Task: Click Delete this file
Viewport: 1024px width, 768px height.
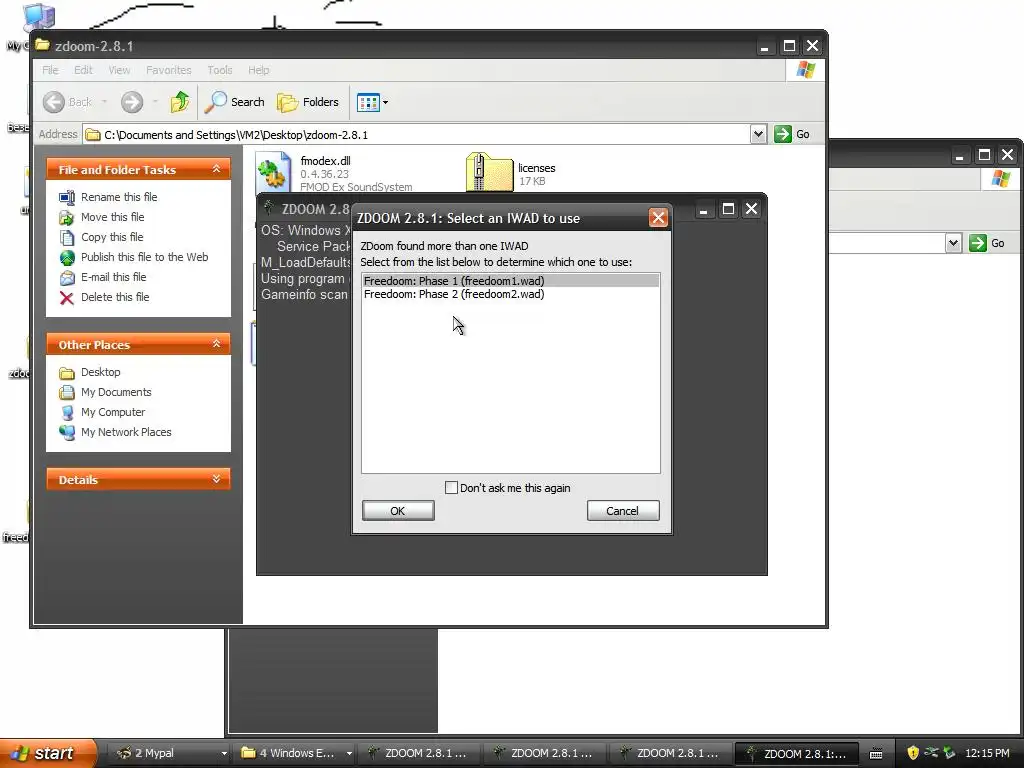Action: point(115,297)
